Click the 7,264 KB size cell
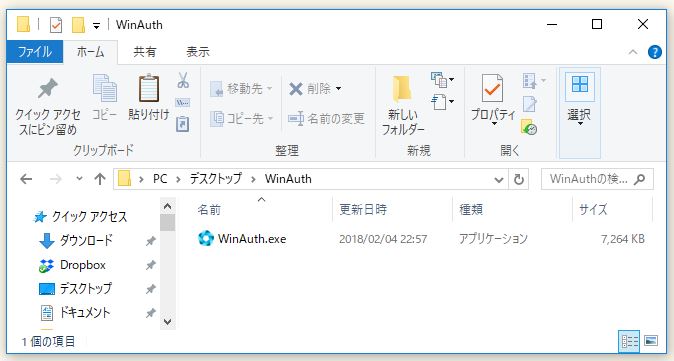The image size is (674, 361). point(623,239)
